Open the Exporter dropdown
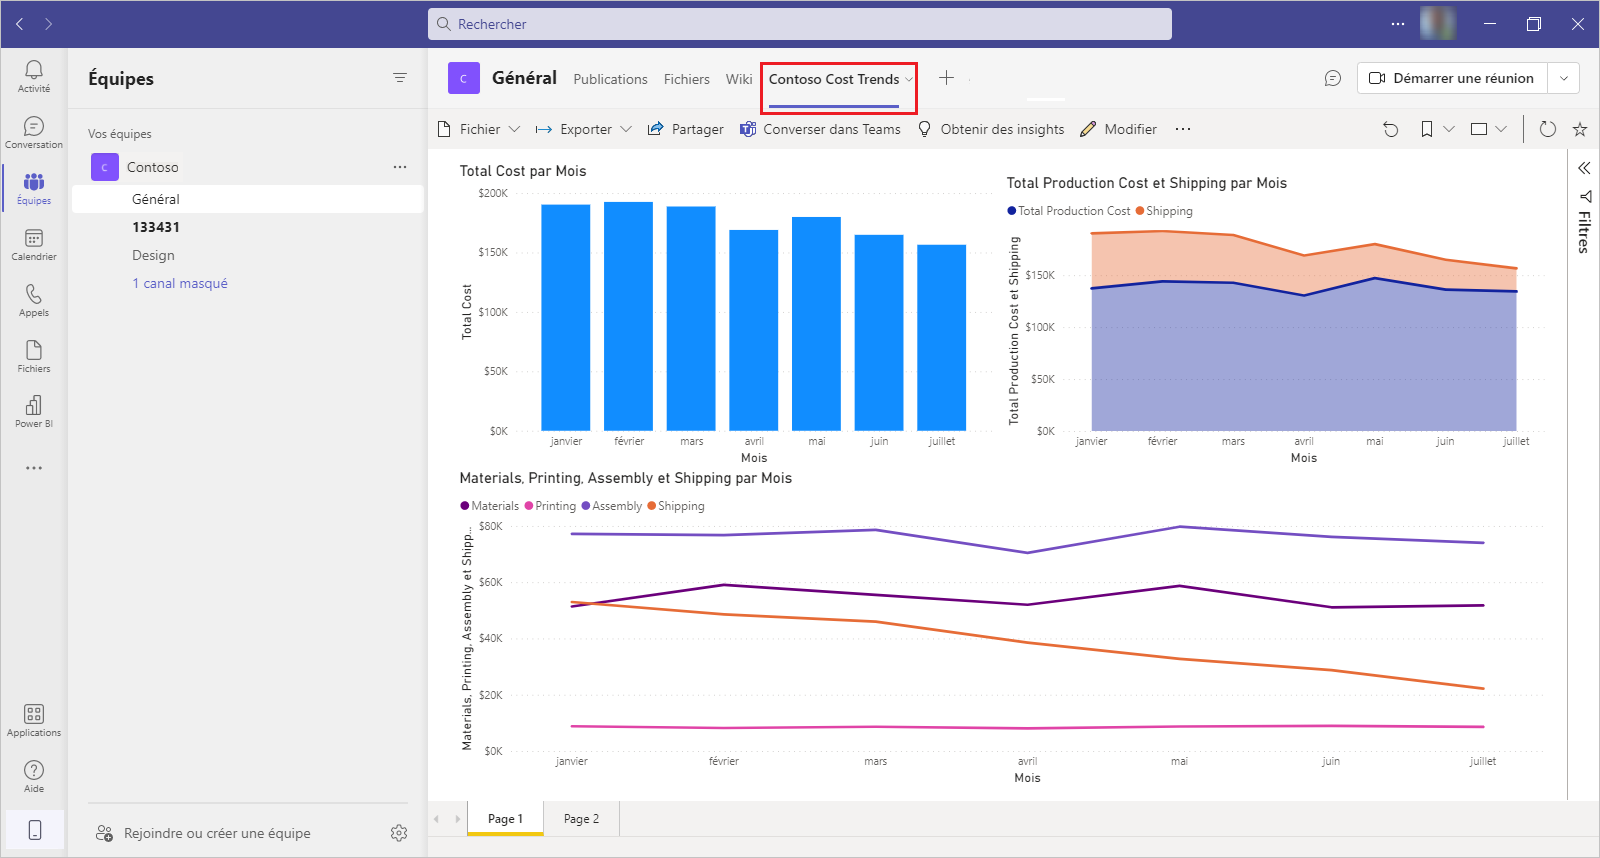Viewport: 1600px width, 858px height. click(584, 129)
